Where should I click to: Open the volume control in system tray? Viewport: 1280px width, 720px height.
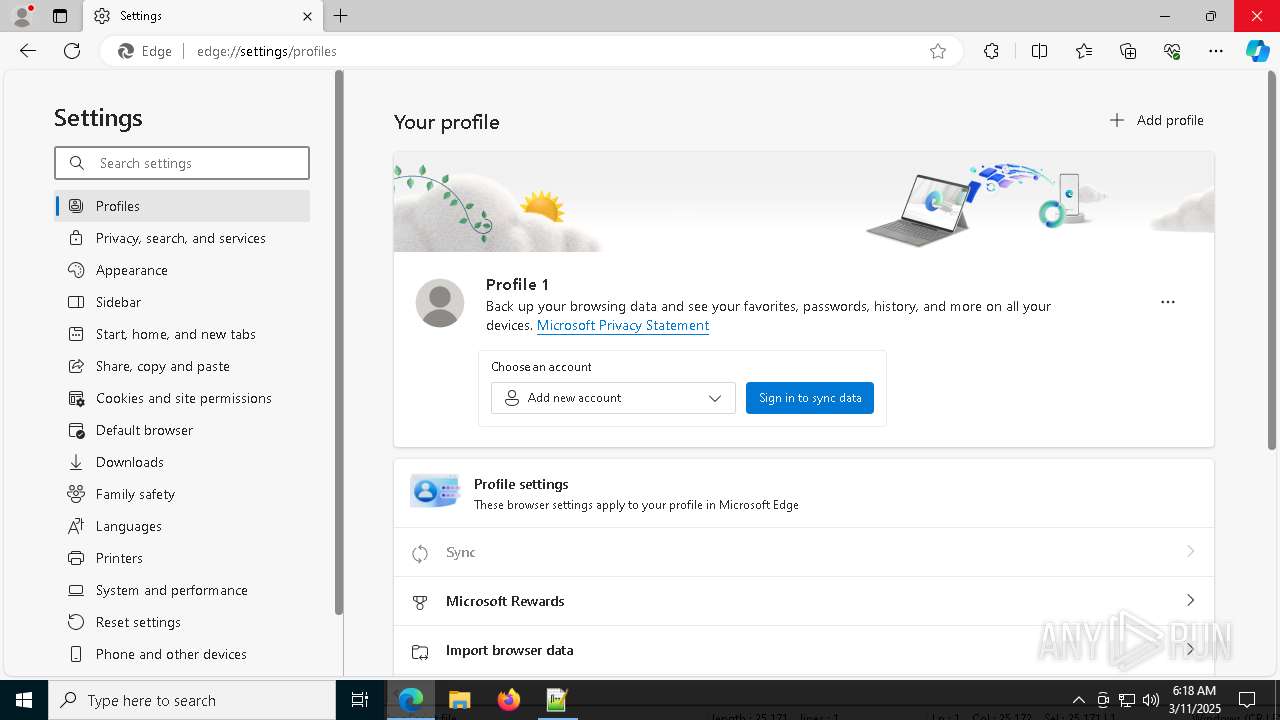click(1151, 700)
